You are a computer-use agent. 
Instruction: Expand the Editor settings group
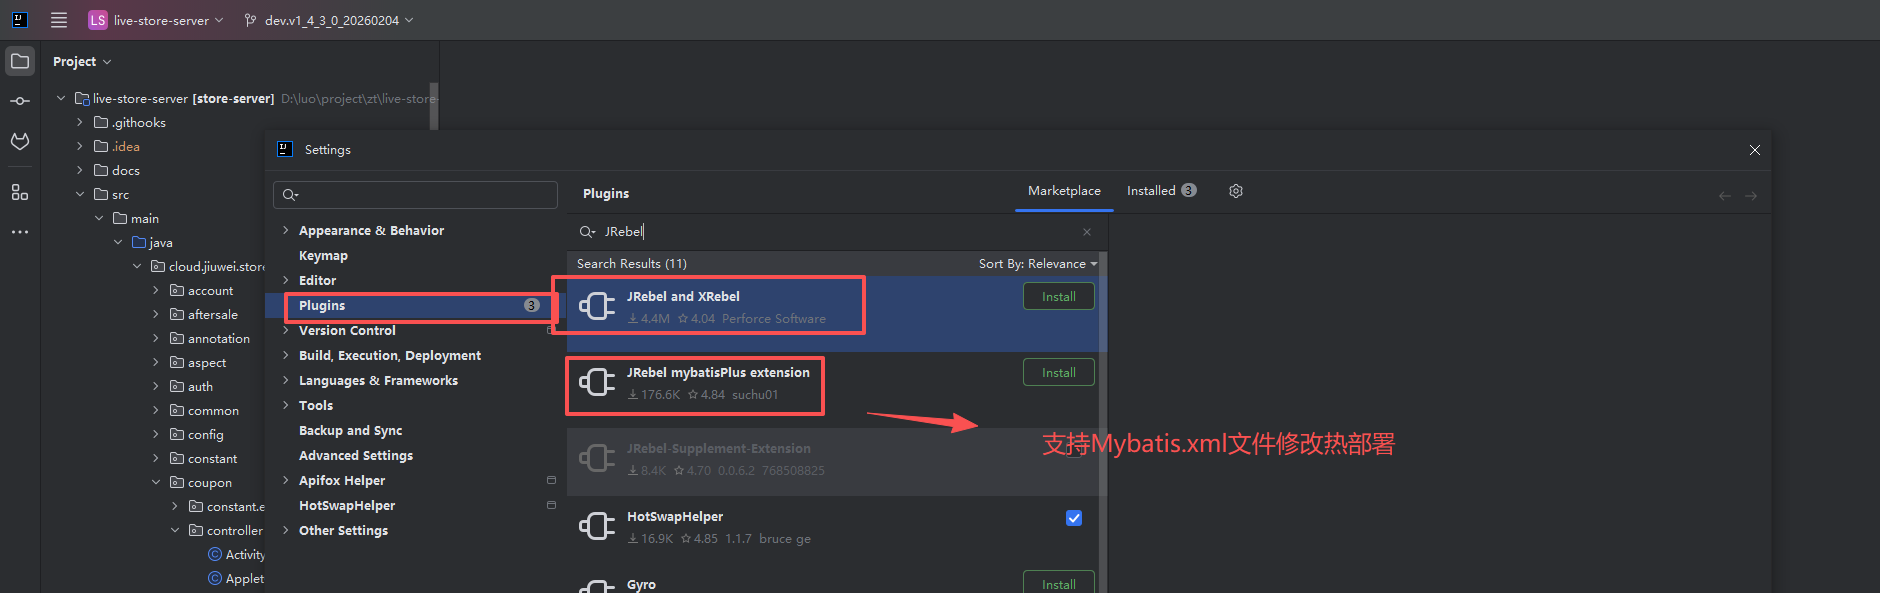(286, 280)
